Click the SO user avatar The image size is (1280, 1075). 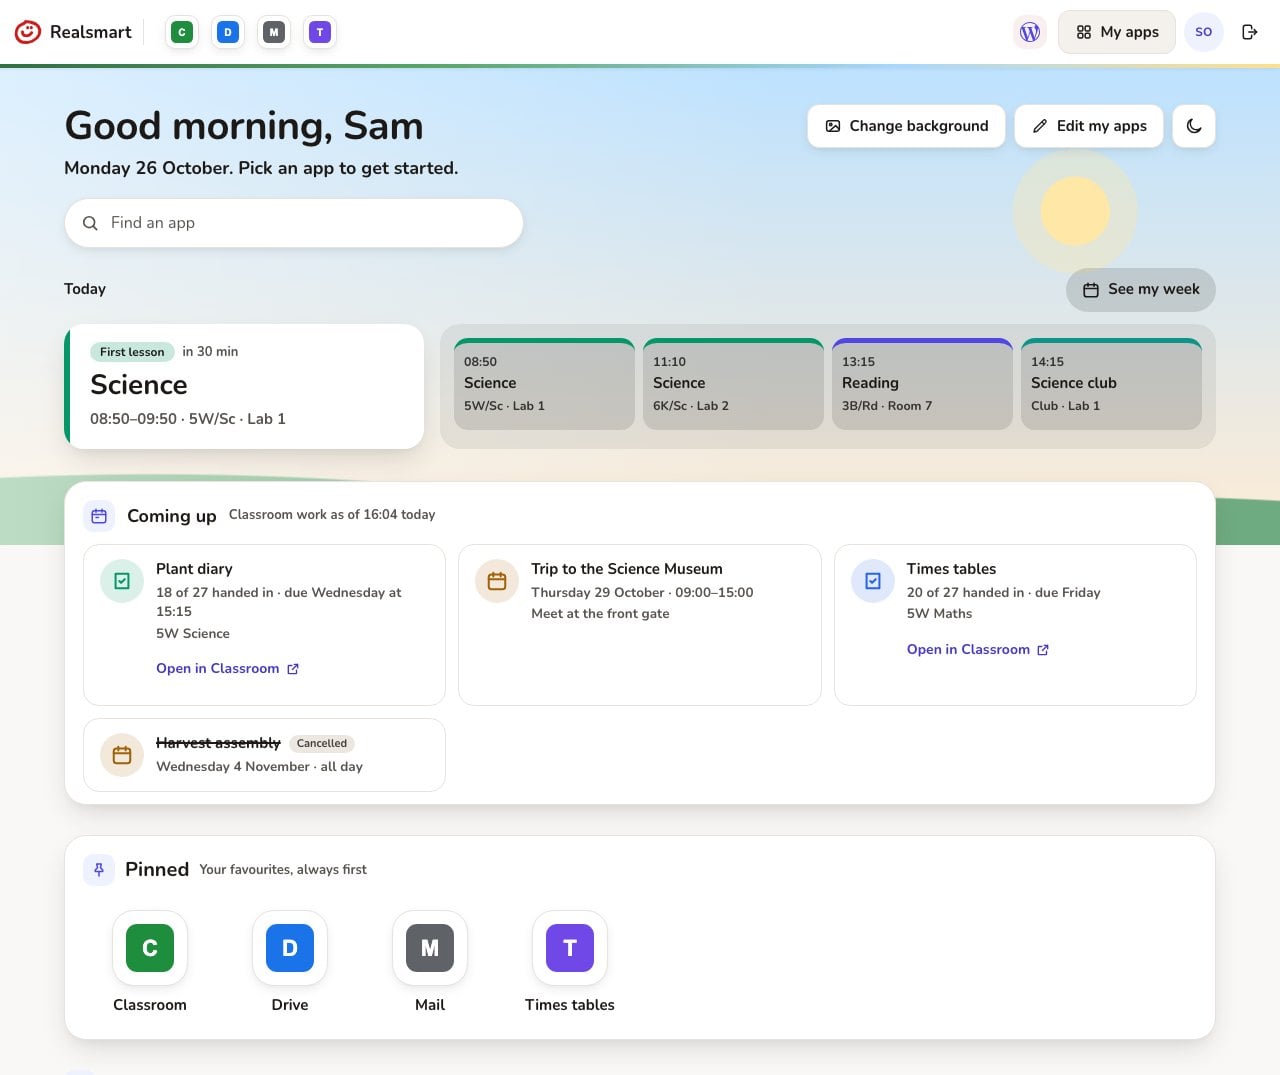click(x=1204, y=32)
